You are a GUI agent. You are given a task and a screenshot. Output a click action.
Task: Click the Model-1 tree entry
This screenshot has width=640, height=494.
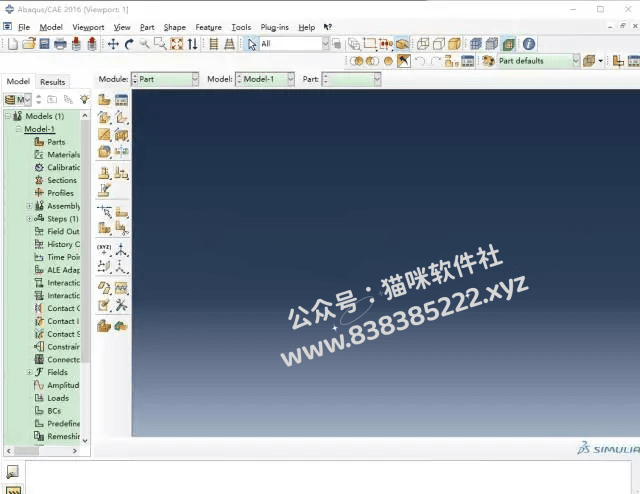click(x=39, y=129)
